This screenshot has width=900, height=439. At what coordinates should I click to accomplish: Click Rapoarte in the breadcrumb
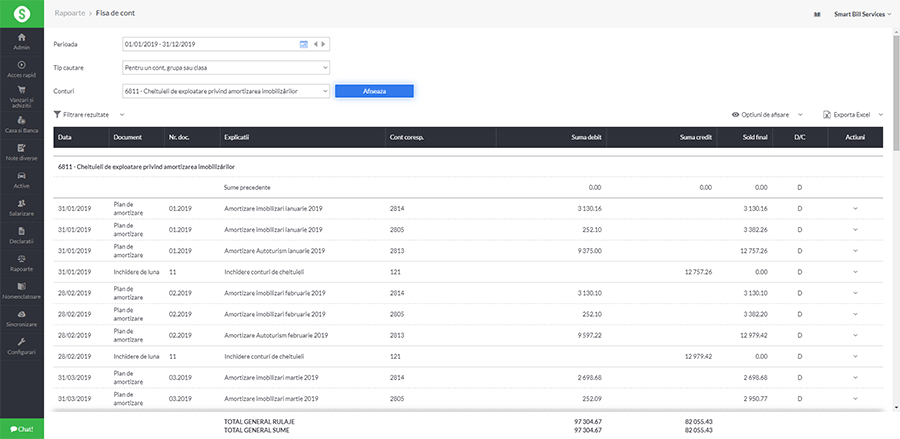click(70, 14)
